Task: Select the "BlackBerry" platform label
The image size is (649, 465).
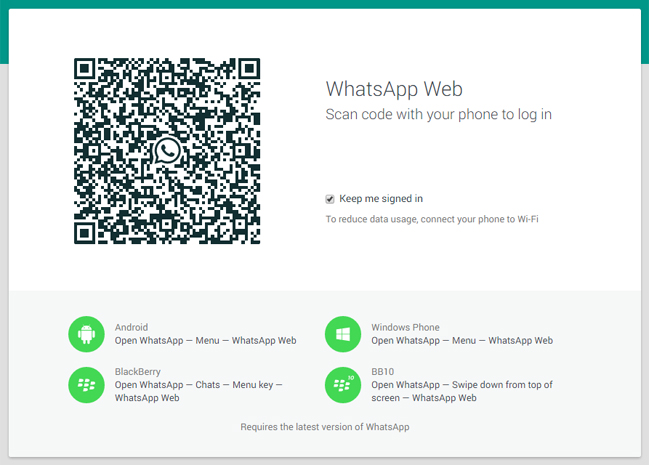Action: pos(138,371)
